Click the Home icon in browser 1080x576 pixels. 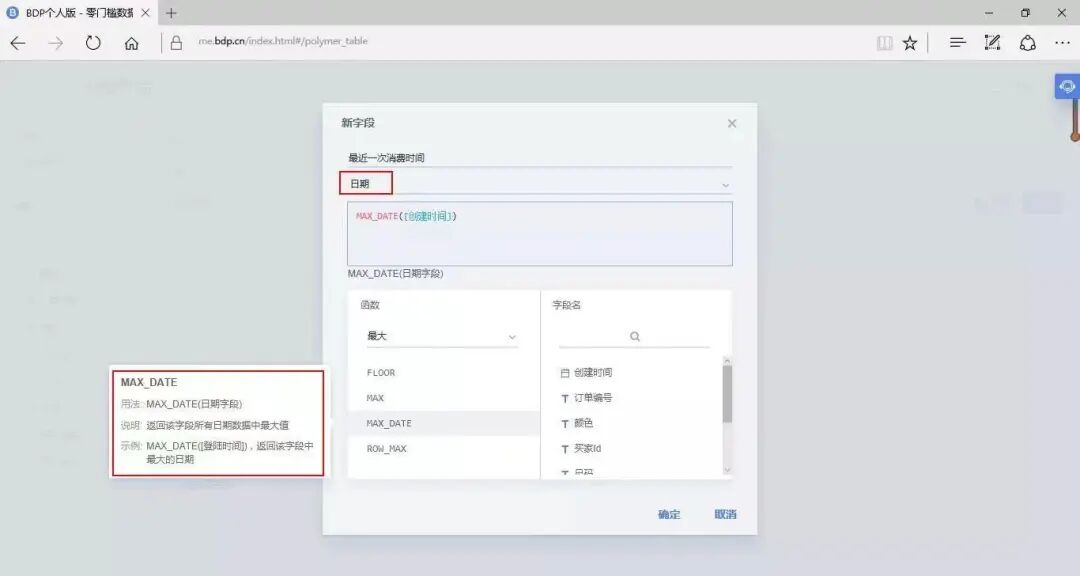pyautogui.click(x=130, y=42)
